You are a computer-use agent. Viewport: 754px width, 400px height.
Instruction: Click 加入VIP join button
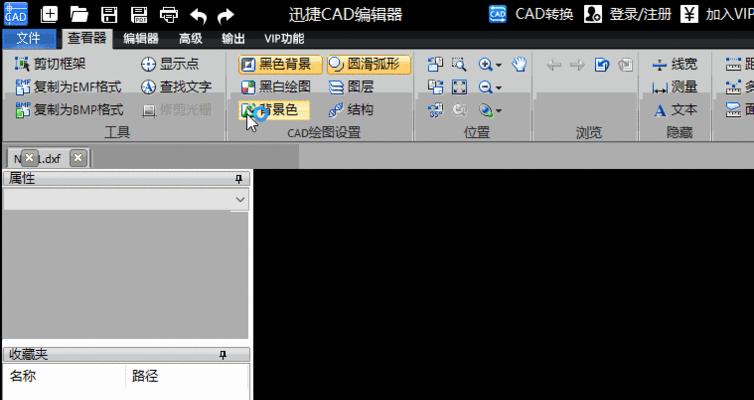coord(717,14)
